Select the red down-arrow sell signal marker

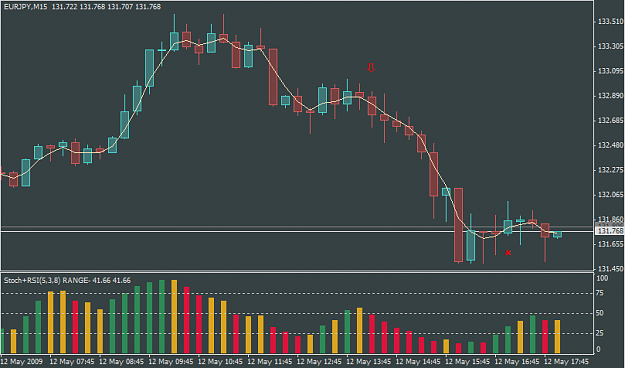[371, 68]
